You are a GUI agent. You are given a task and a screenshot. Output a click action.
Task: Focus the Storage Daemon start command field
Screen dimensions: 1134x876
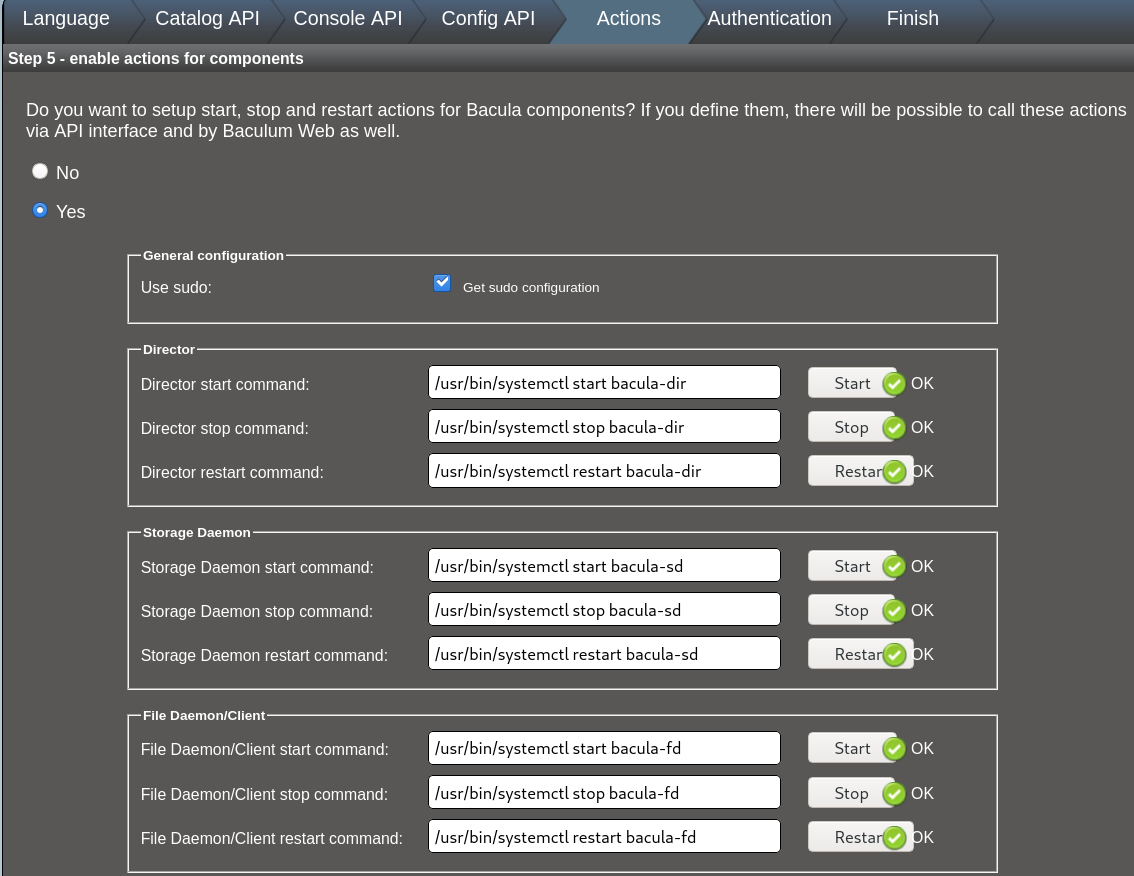(x=604, y=566)
